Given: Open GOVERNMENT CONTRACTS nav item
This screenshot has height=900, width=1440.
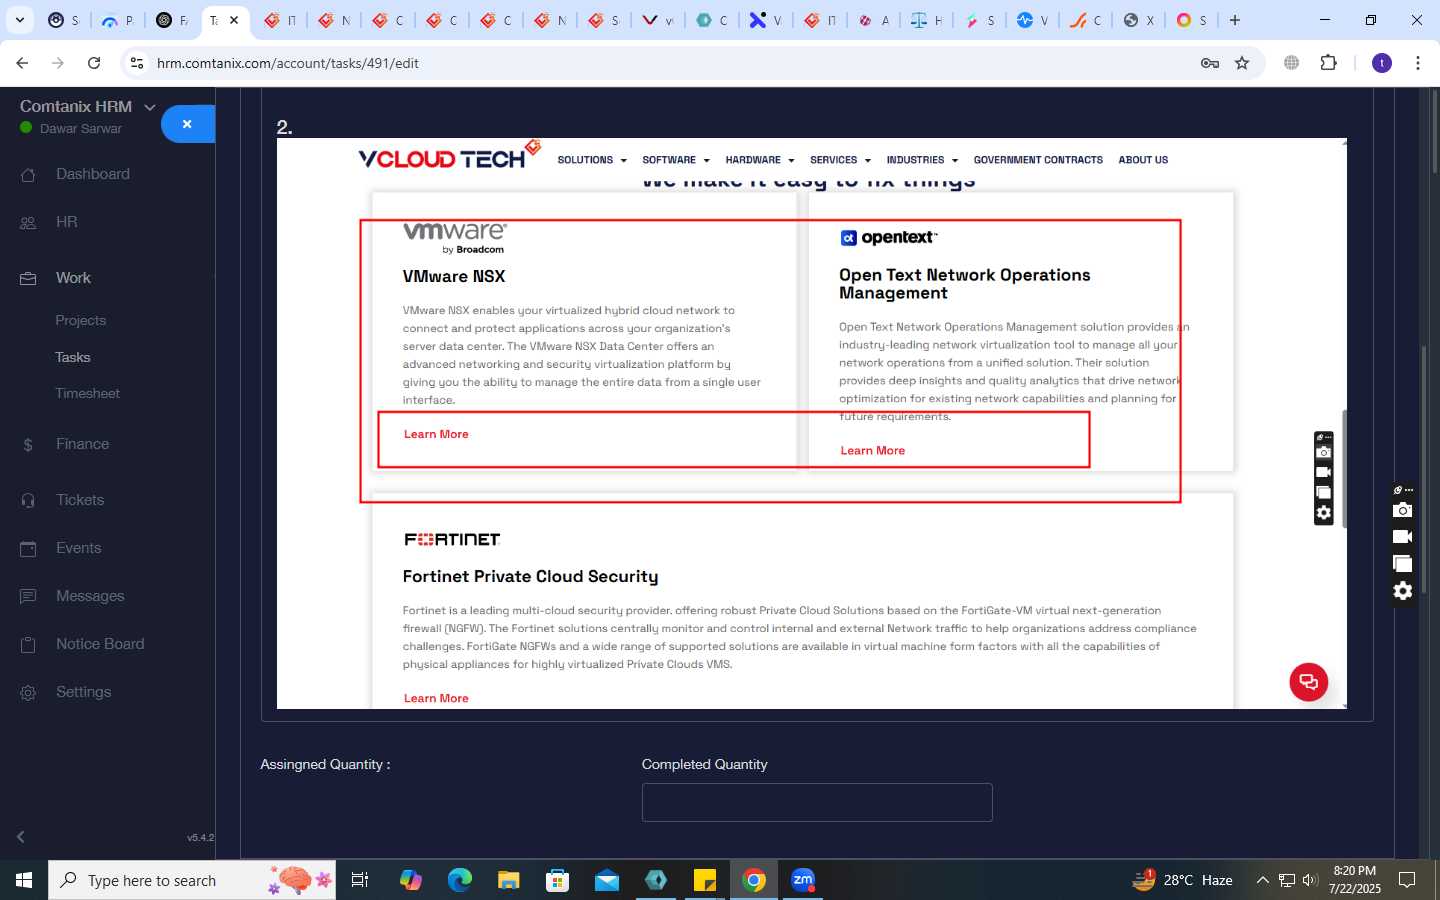Looking at the screenshot, I should [1038, 160].
